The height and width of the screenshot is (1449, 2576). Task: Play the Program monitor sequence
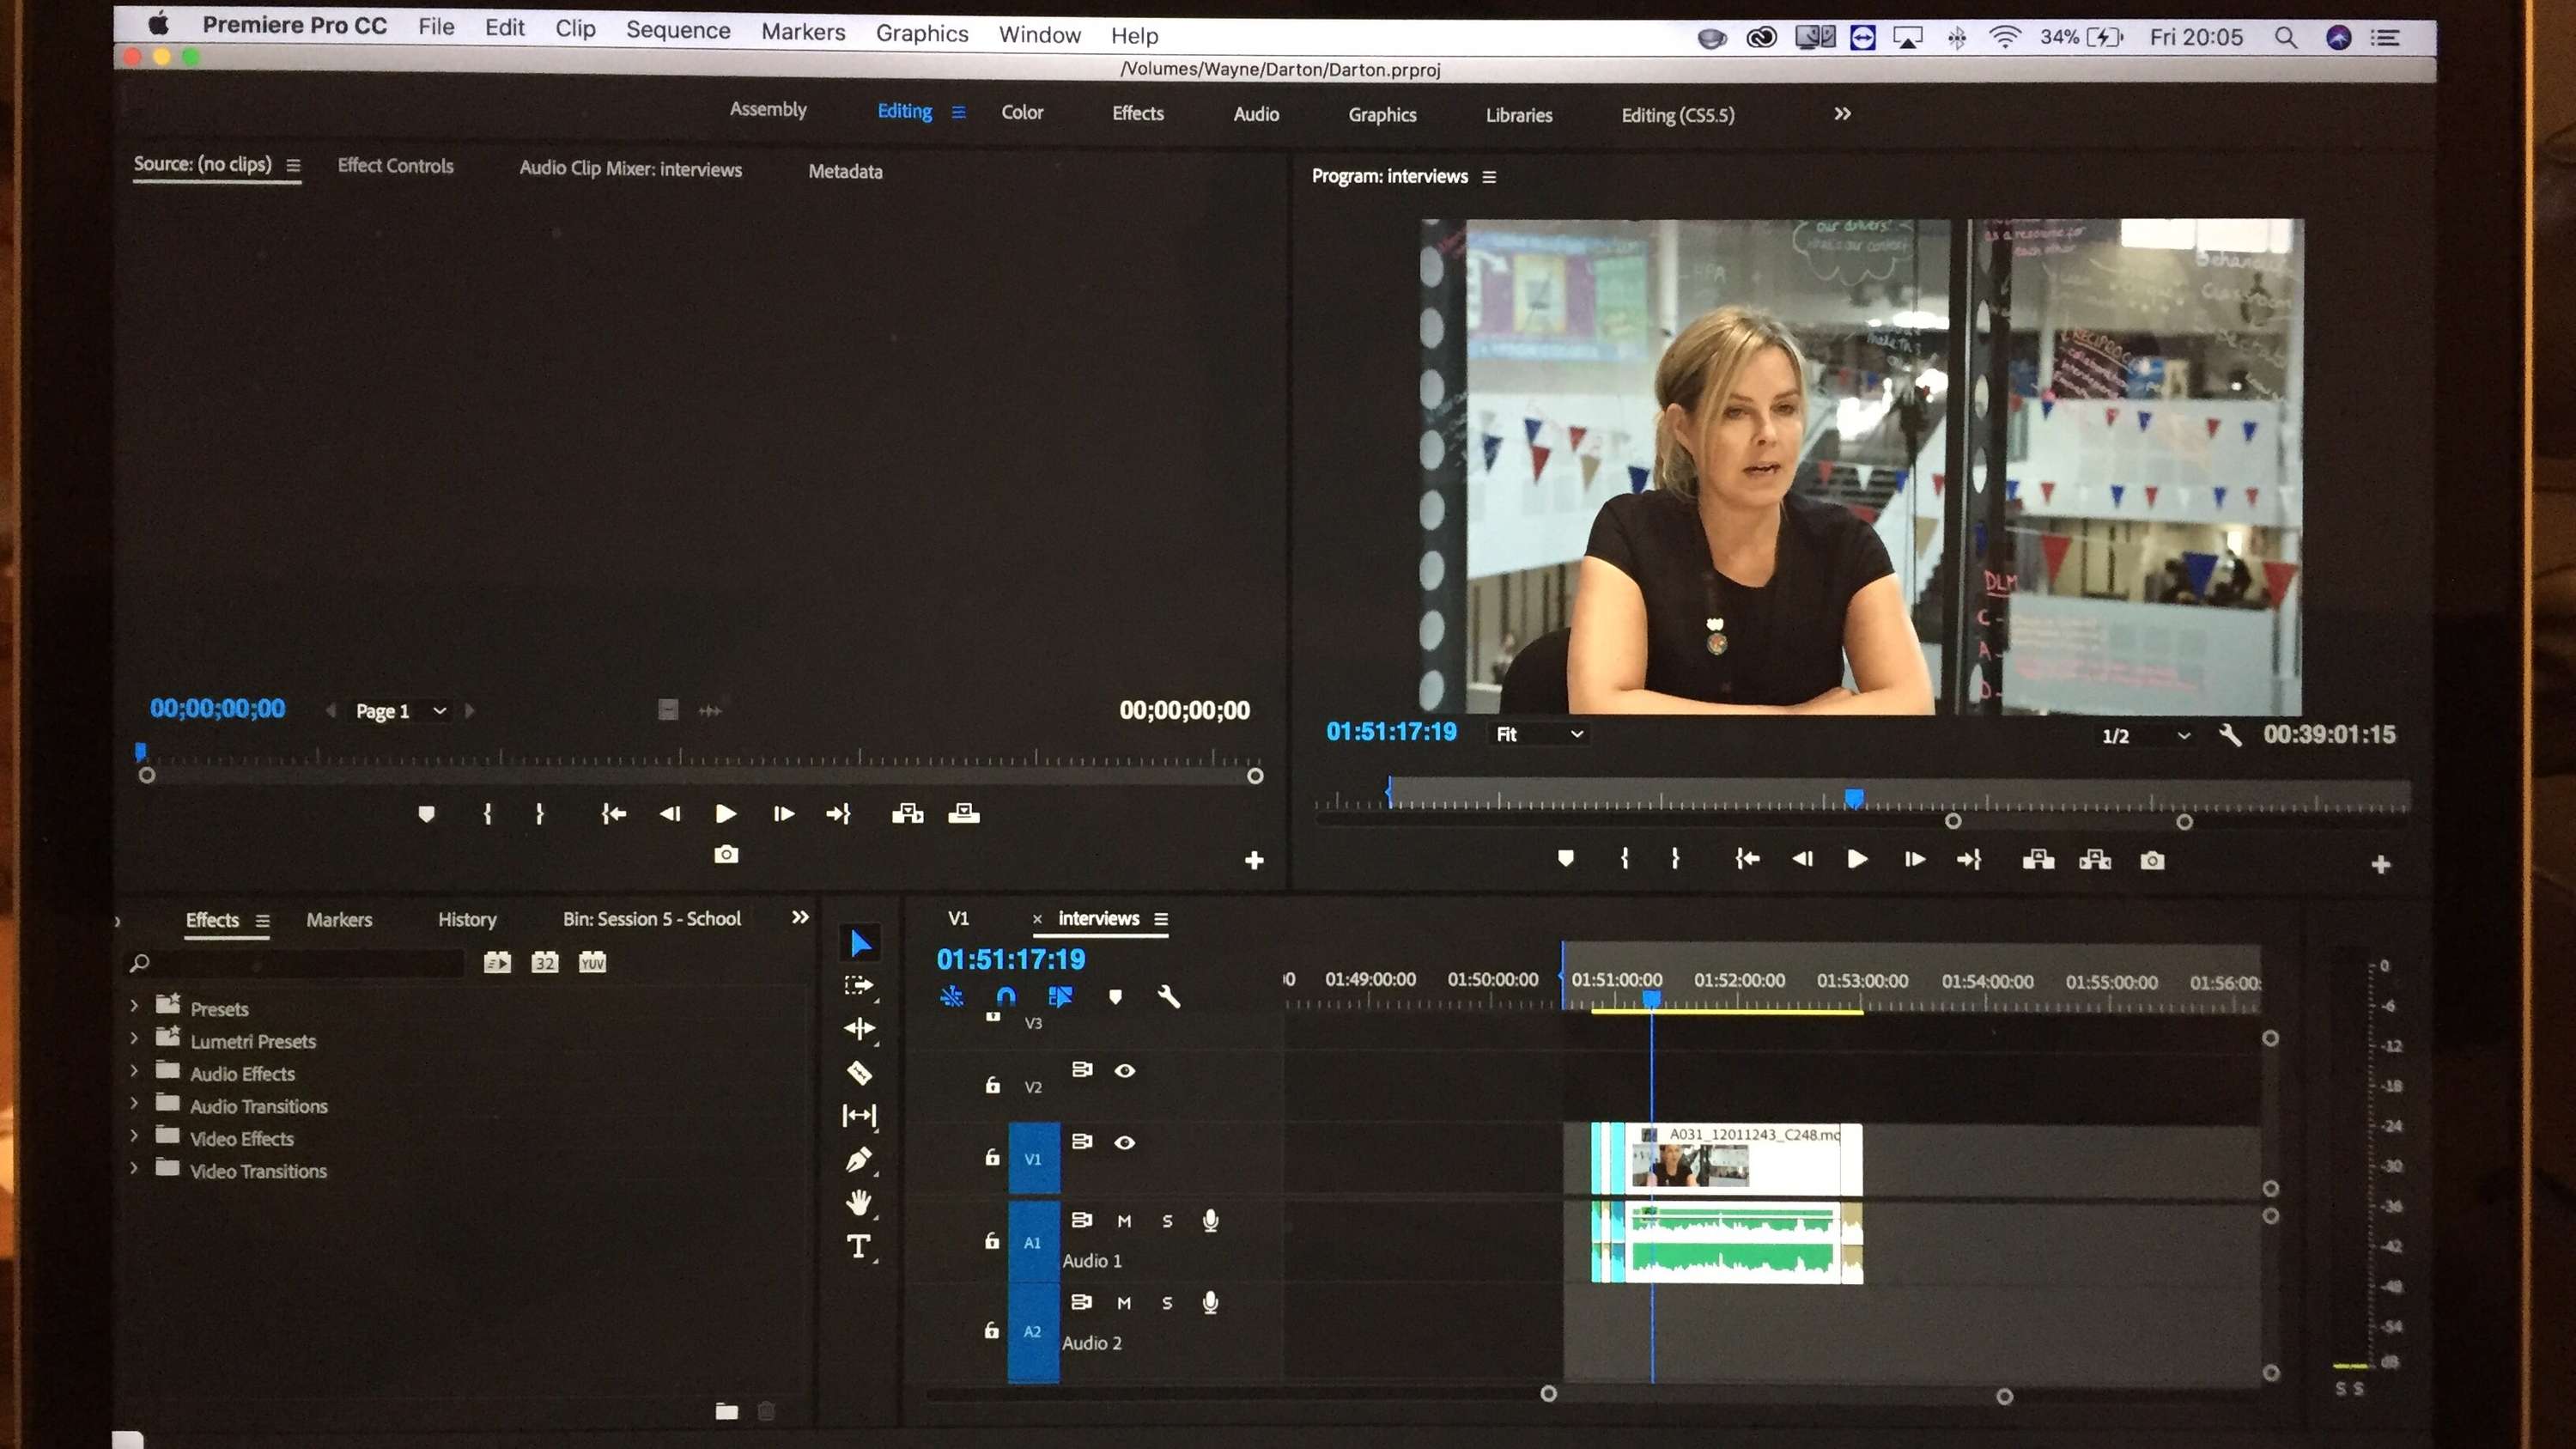coord(1857,859)
